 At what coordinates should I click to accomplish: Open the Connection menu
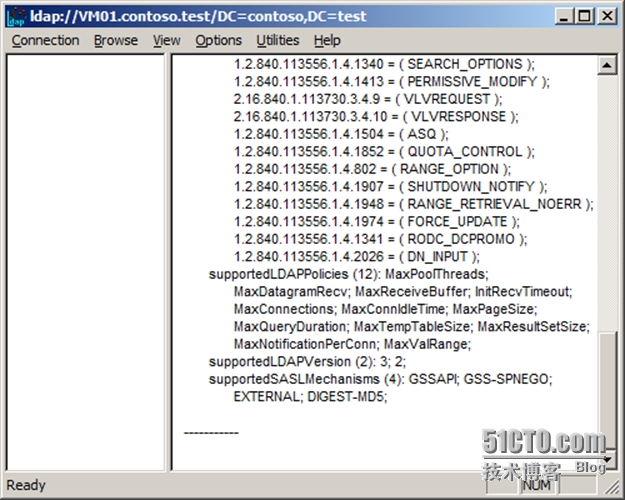45,40
